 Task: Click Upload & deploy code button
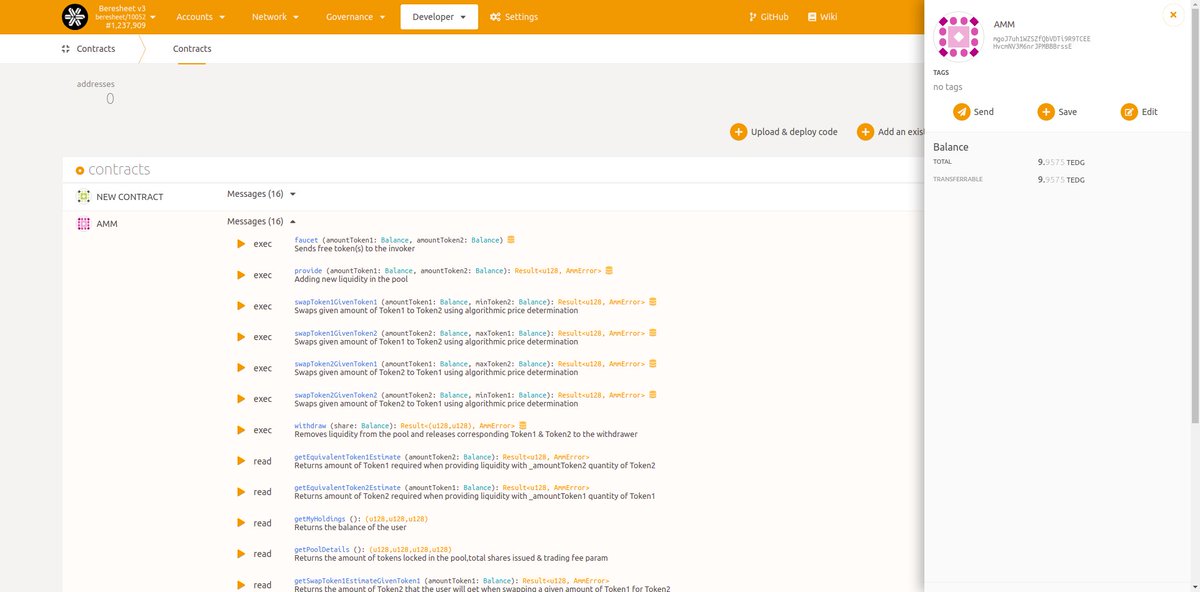click(x=784, y=132)
